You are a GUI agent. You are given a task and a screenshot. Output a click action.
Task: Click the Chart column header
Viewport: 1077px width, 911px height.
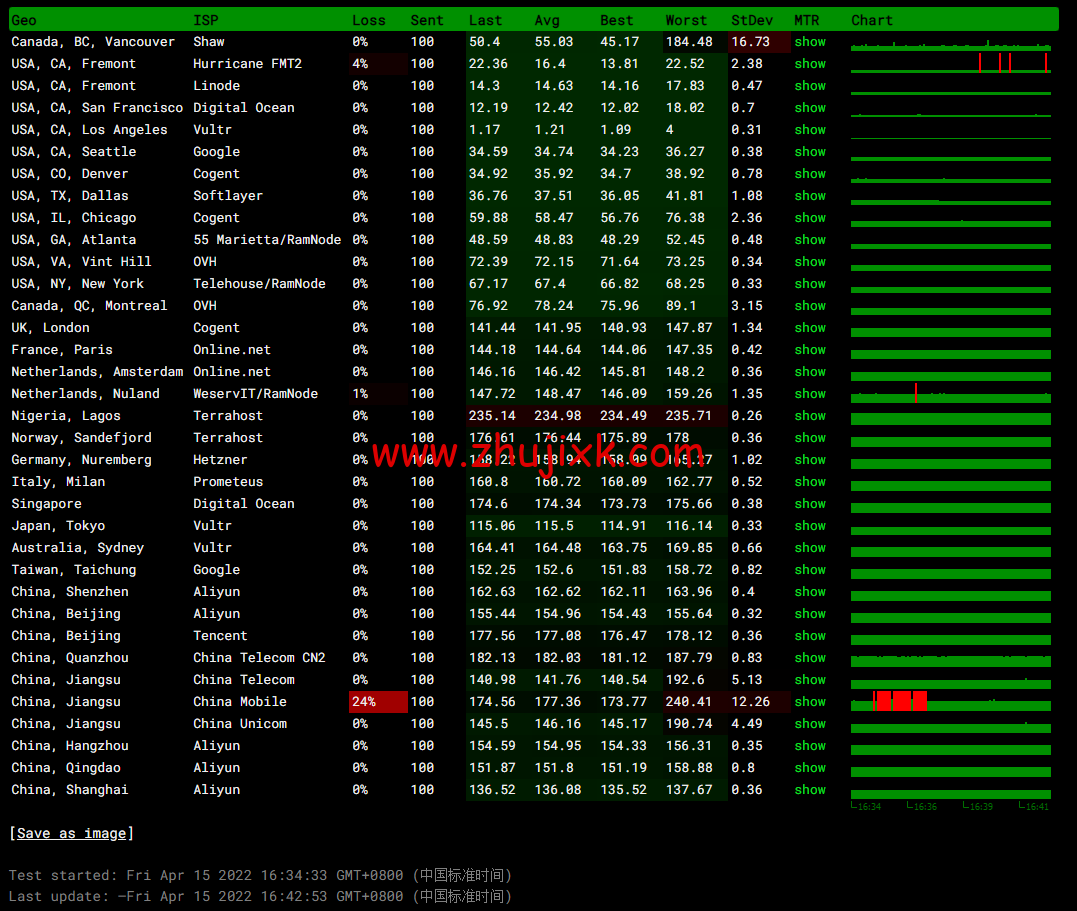[872, 20]
